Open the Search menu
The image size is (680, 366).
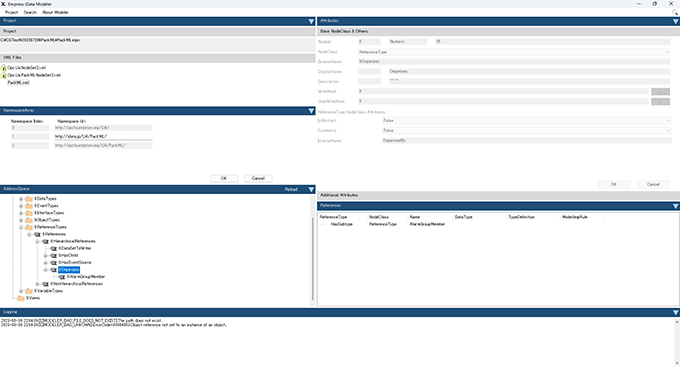pyautogui.click(x=30, y=13)
